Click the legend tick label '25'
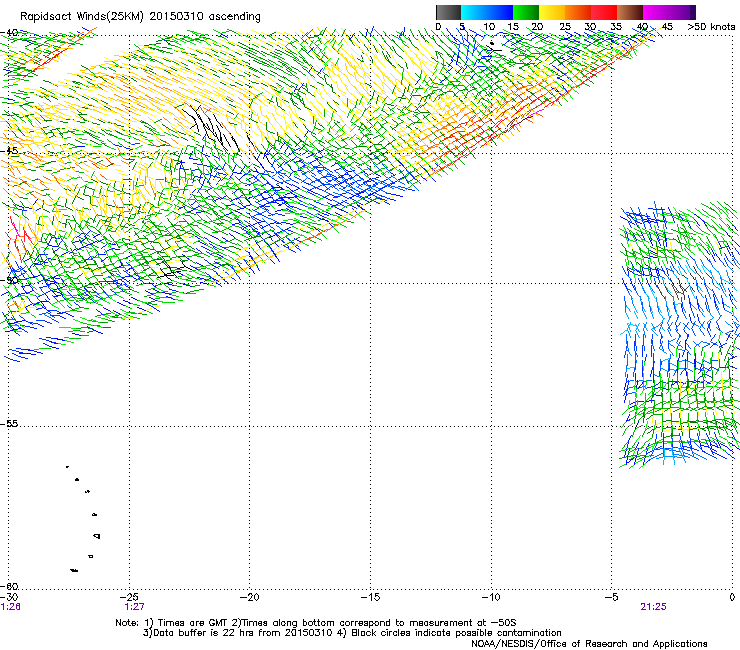This screenshot has width=740, height=650. pyautogui.click(x=565, y=27)
